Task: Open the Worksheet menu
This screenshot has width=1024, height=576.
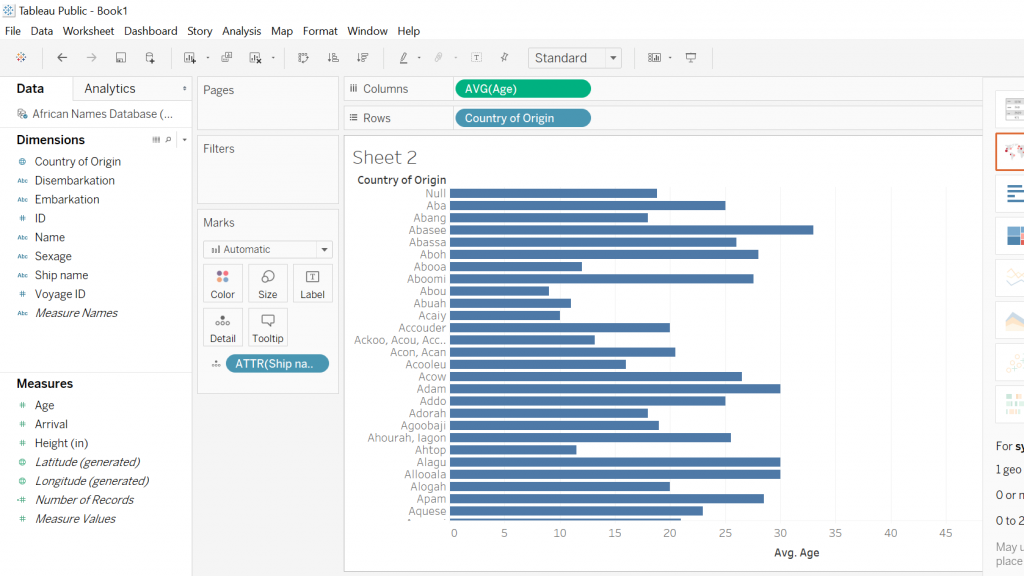Action: click(x=88, y=31)
